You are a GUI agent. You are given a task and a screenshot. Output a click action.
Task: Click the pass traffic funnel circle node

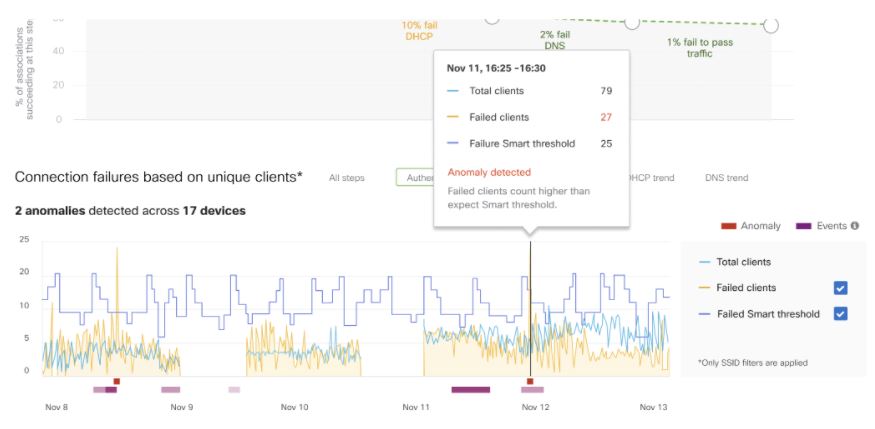(771, 26)
